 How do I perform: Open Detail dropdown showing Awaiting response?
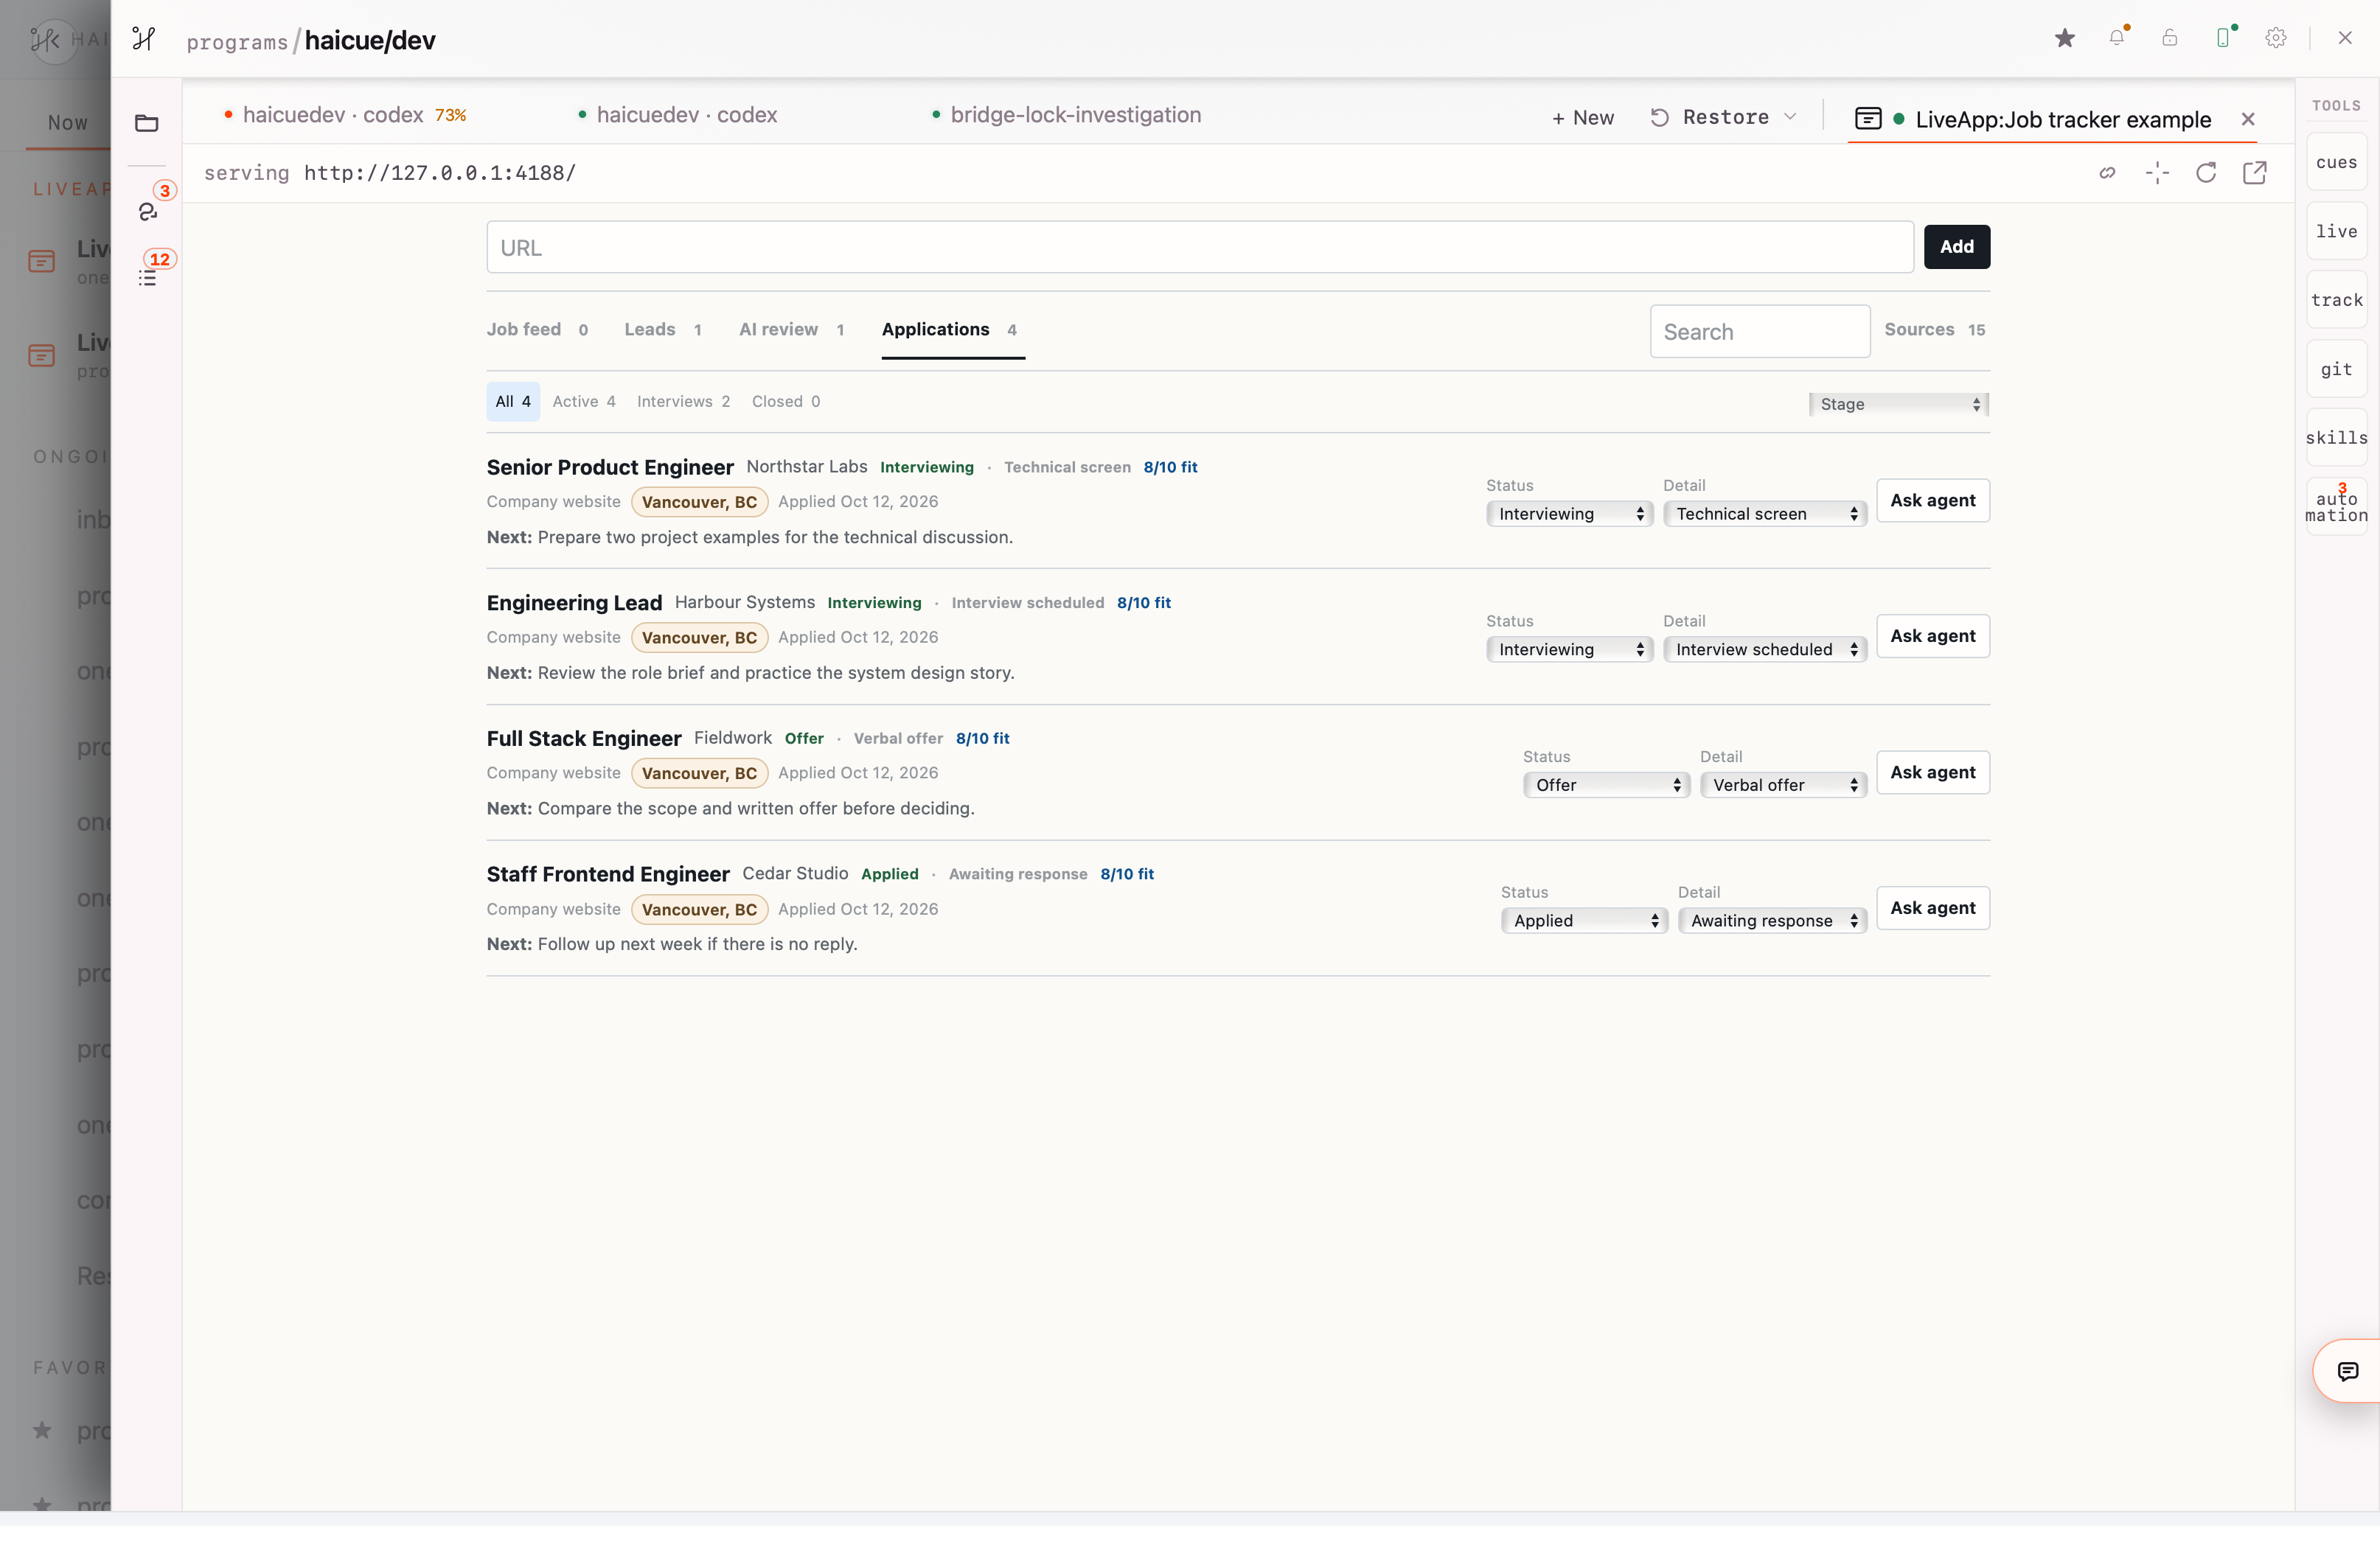coord(1772,920)
